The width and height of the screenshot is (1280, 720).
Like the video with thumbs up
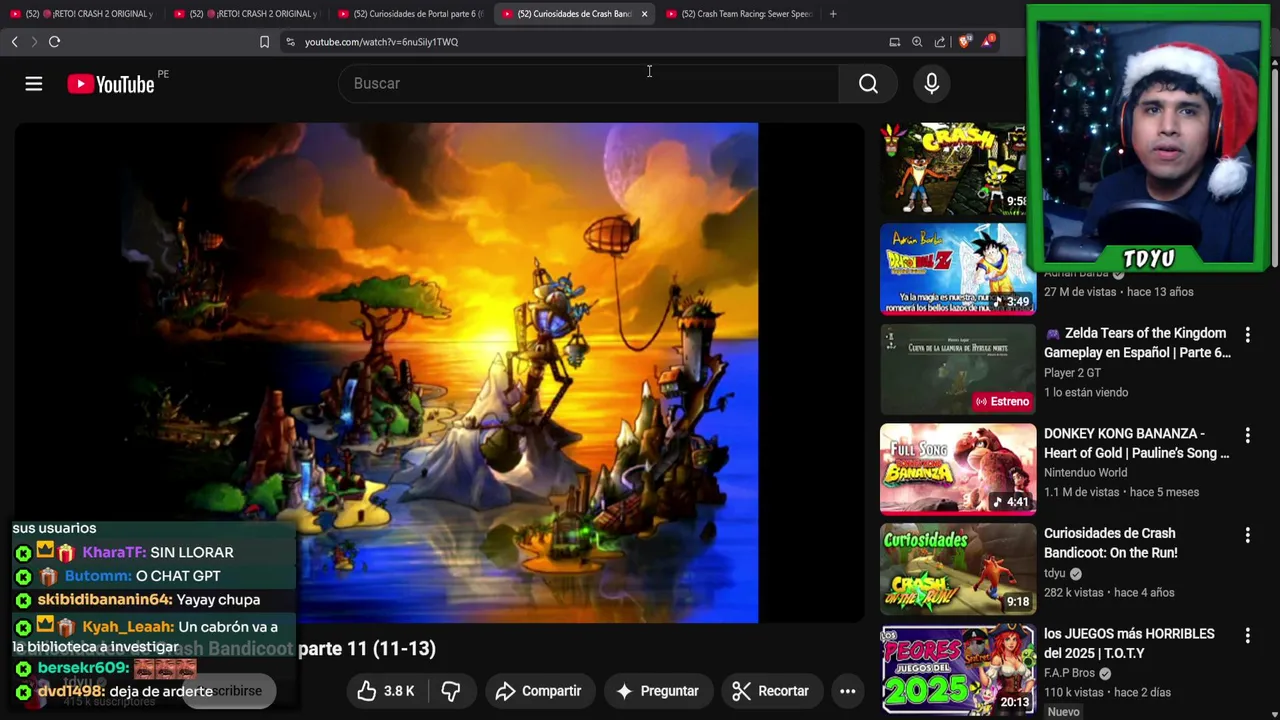click(x=386, y=691)
